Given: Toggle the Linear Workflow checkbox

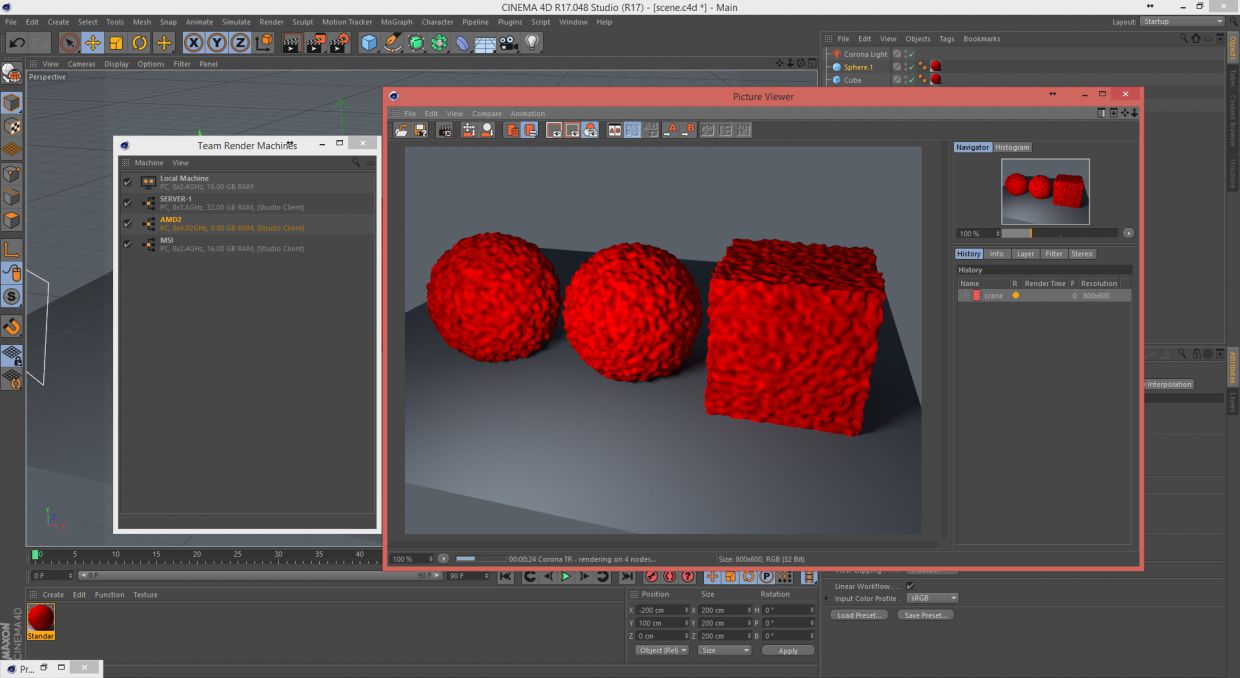Looking at the screenshot, I should [910, 586].
